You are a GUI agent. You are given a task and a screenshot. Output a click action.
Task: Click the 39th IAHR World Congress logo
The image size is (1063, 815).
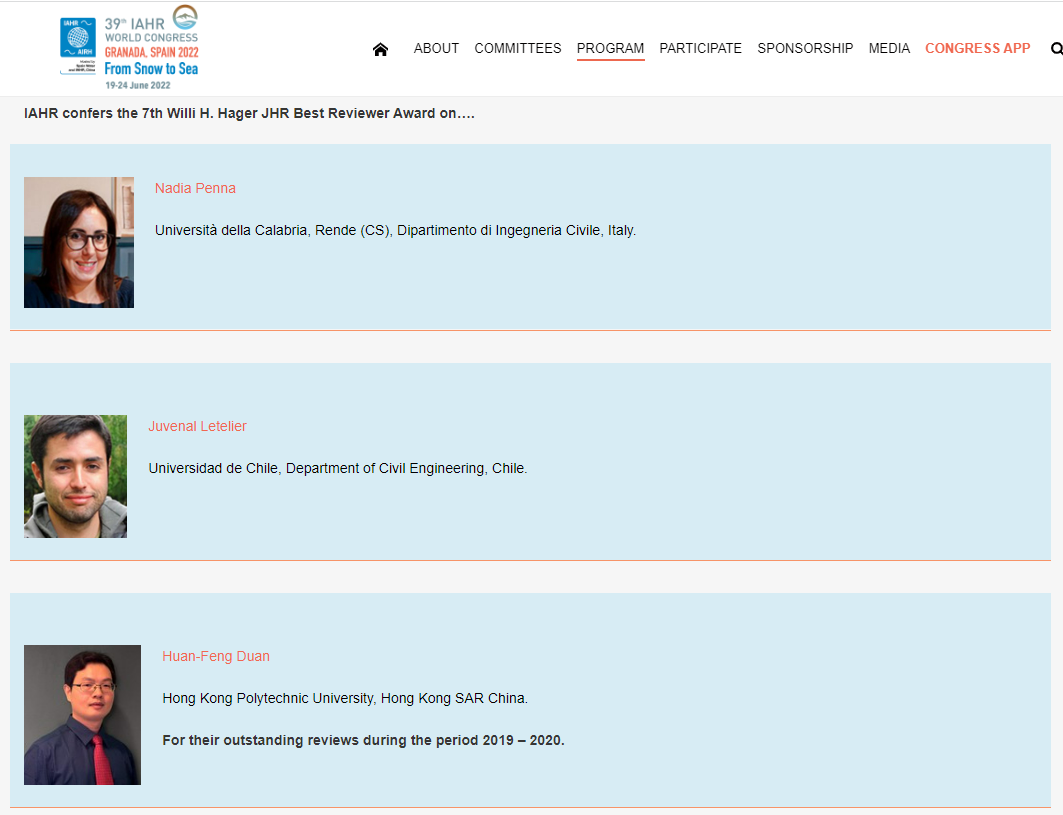pos(129,48)
